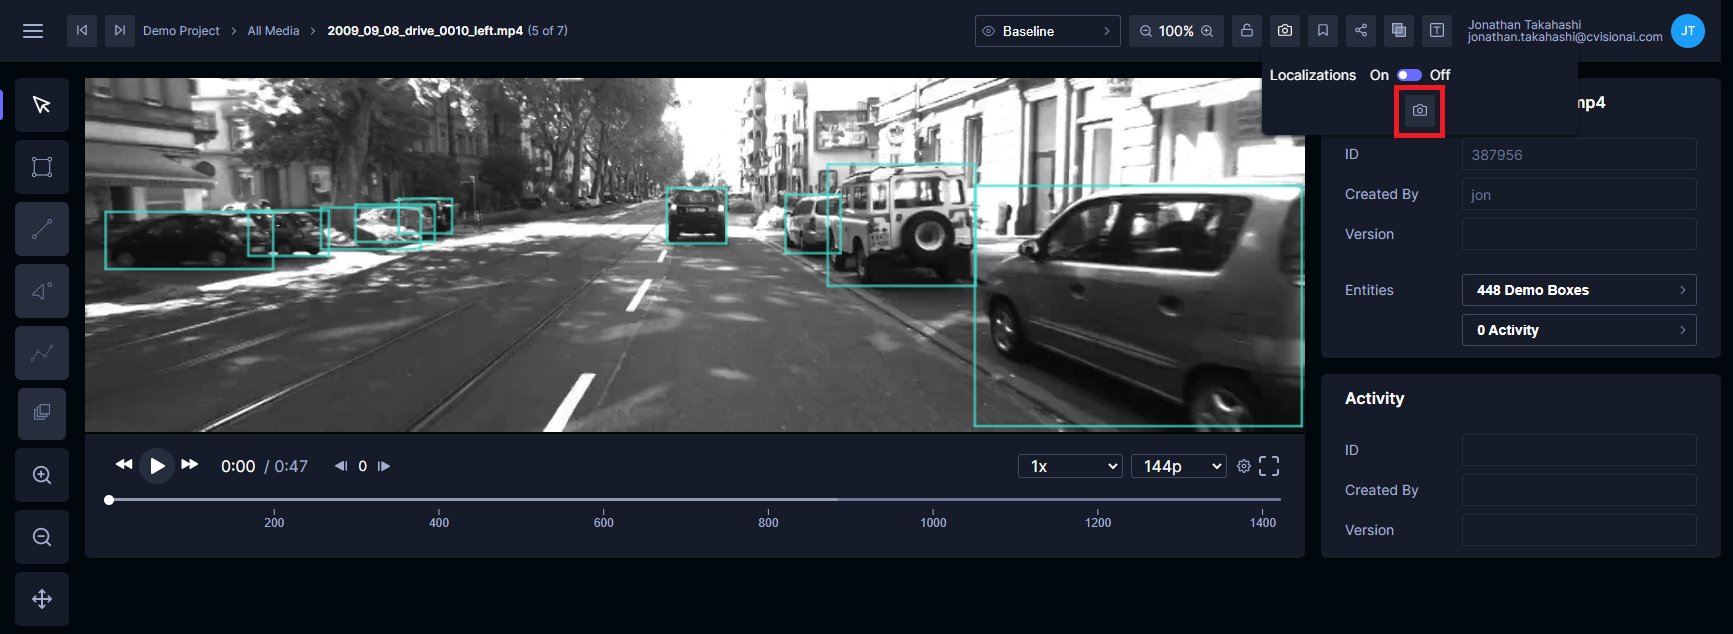Click the pan move tool
Image resolution: width=1733 pixels, height=634 pixels.
tap(42, 599)
